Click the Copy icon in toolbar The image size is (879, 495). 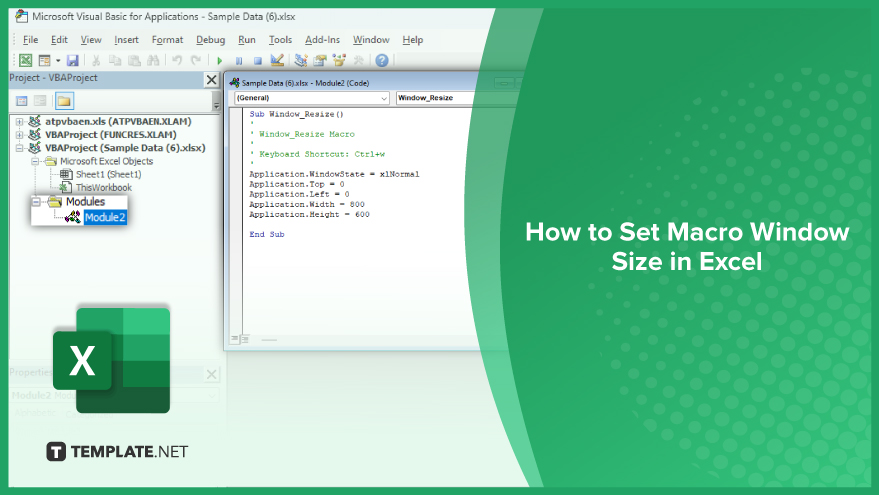pos(115,61)
